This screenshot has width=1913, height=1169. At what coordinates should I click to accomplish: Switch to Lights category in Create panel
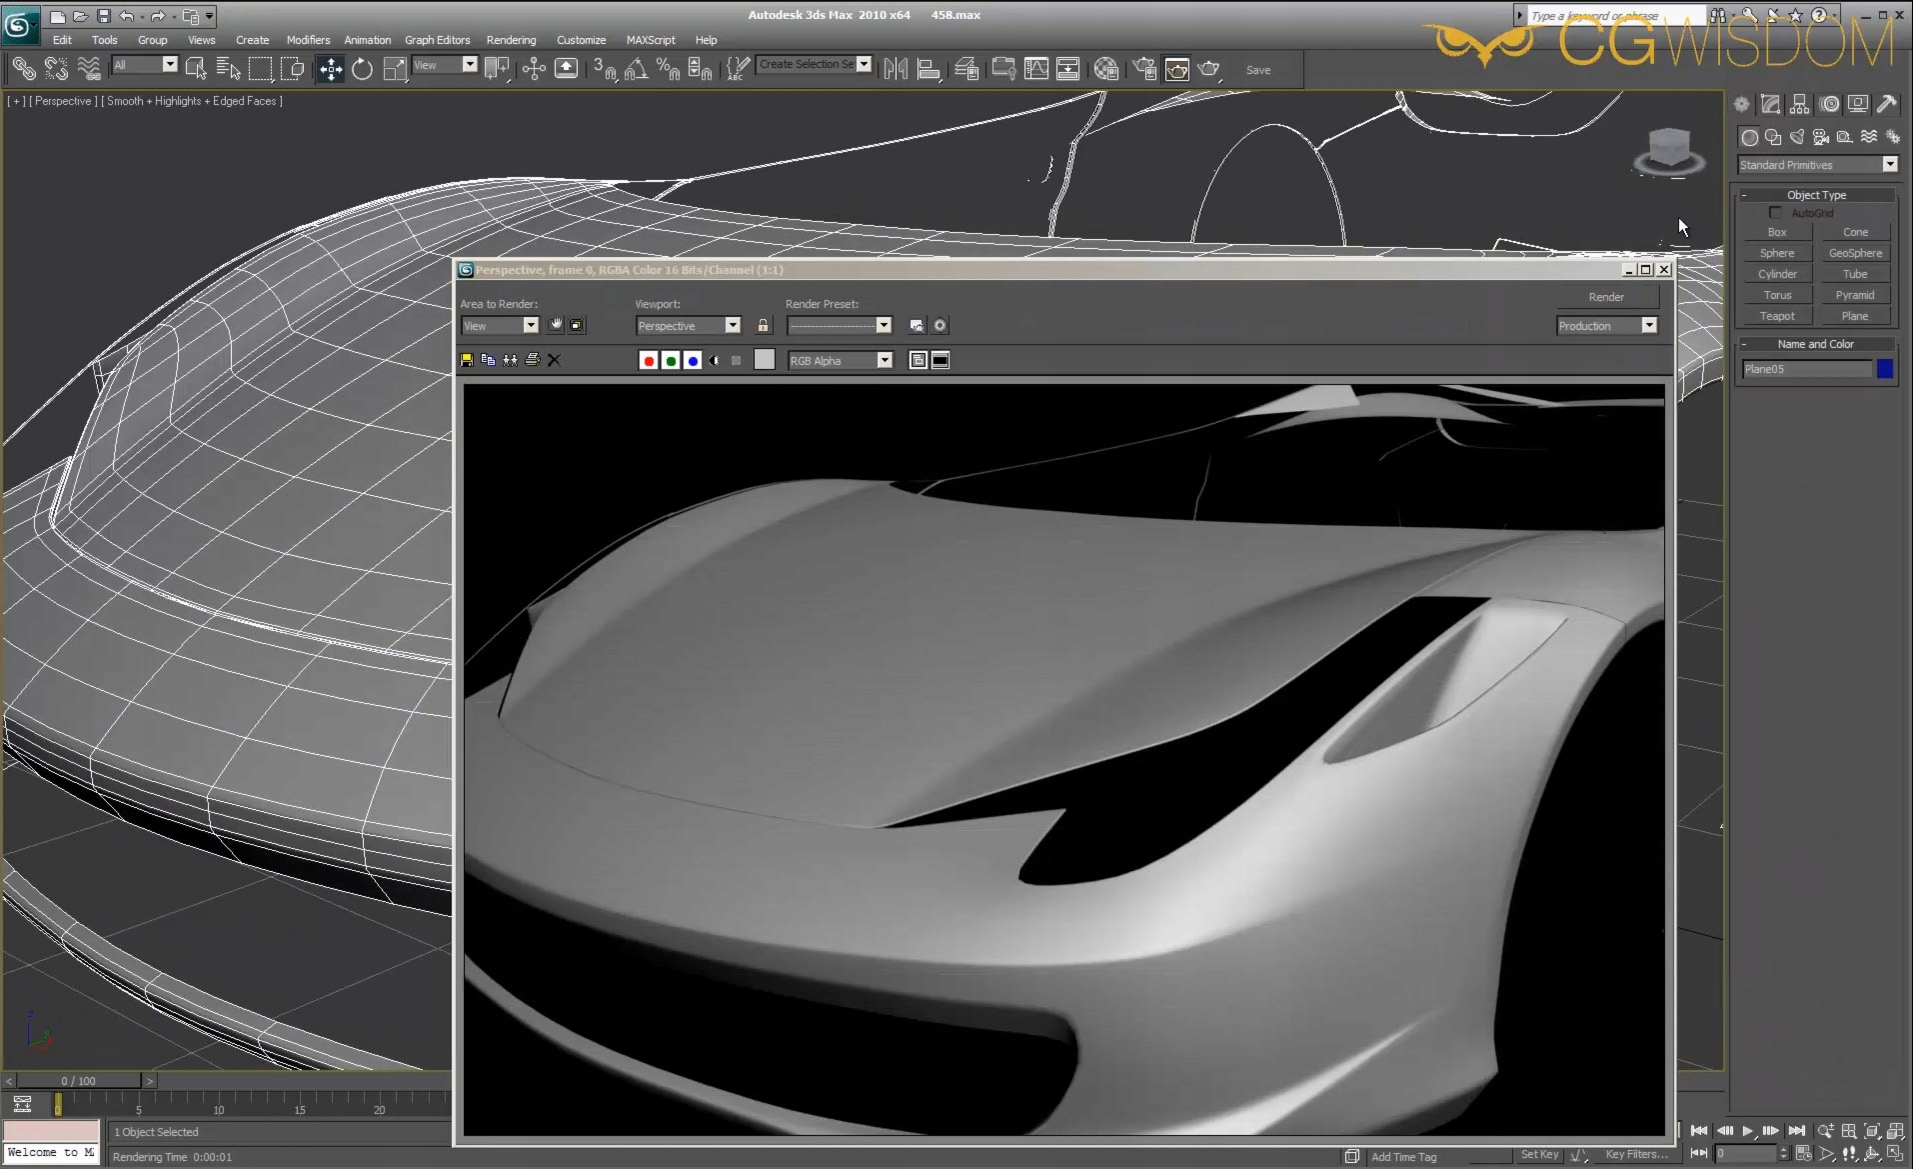coord(1797,137)
